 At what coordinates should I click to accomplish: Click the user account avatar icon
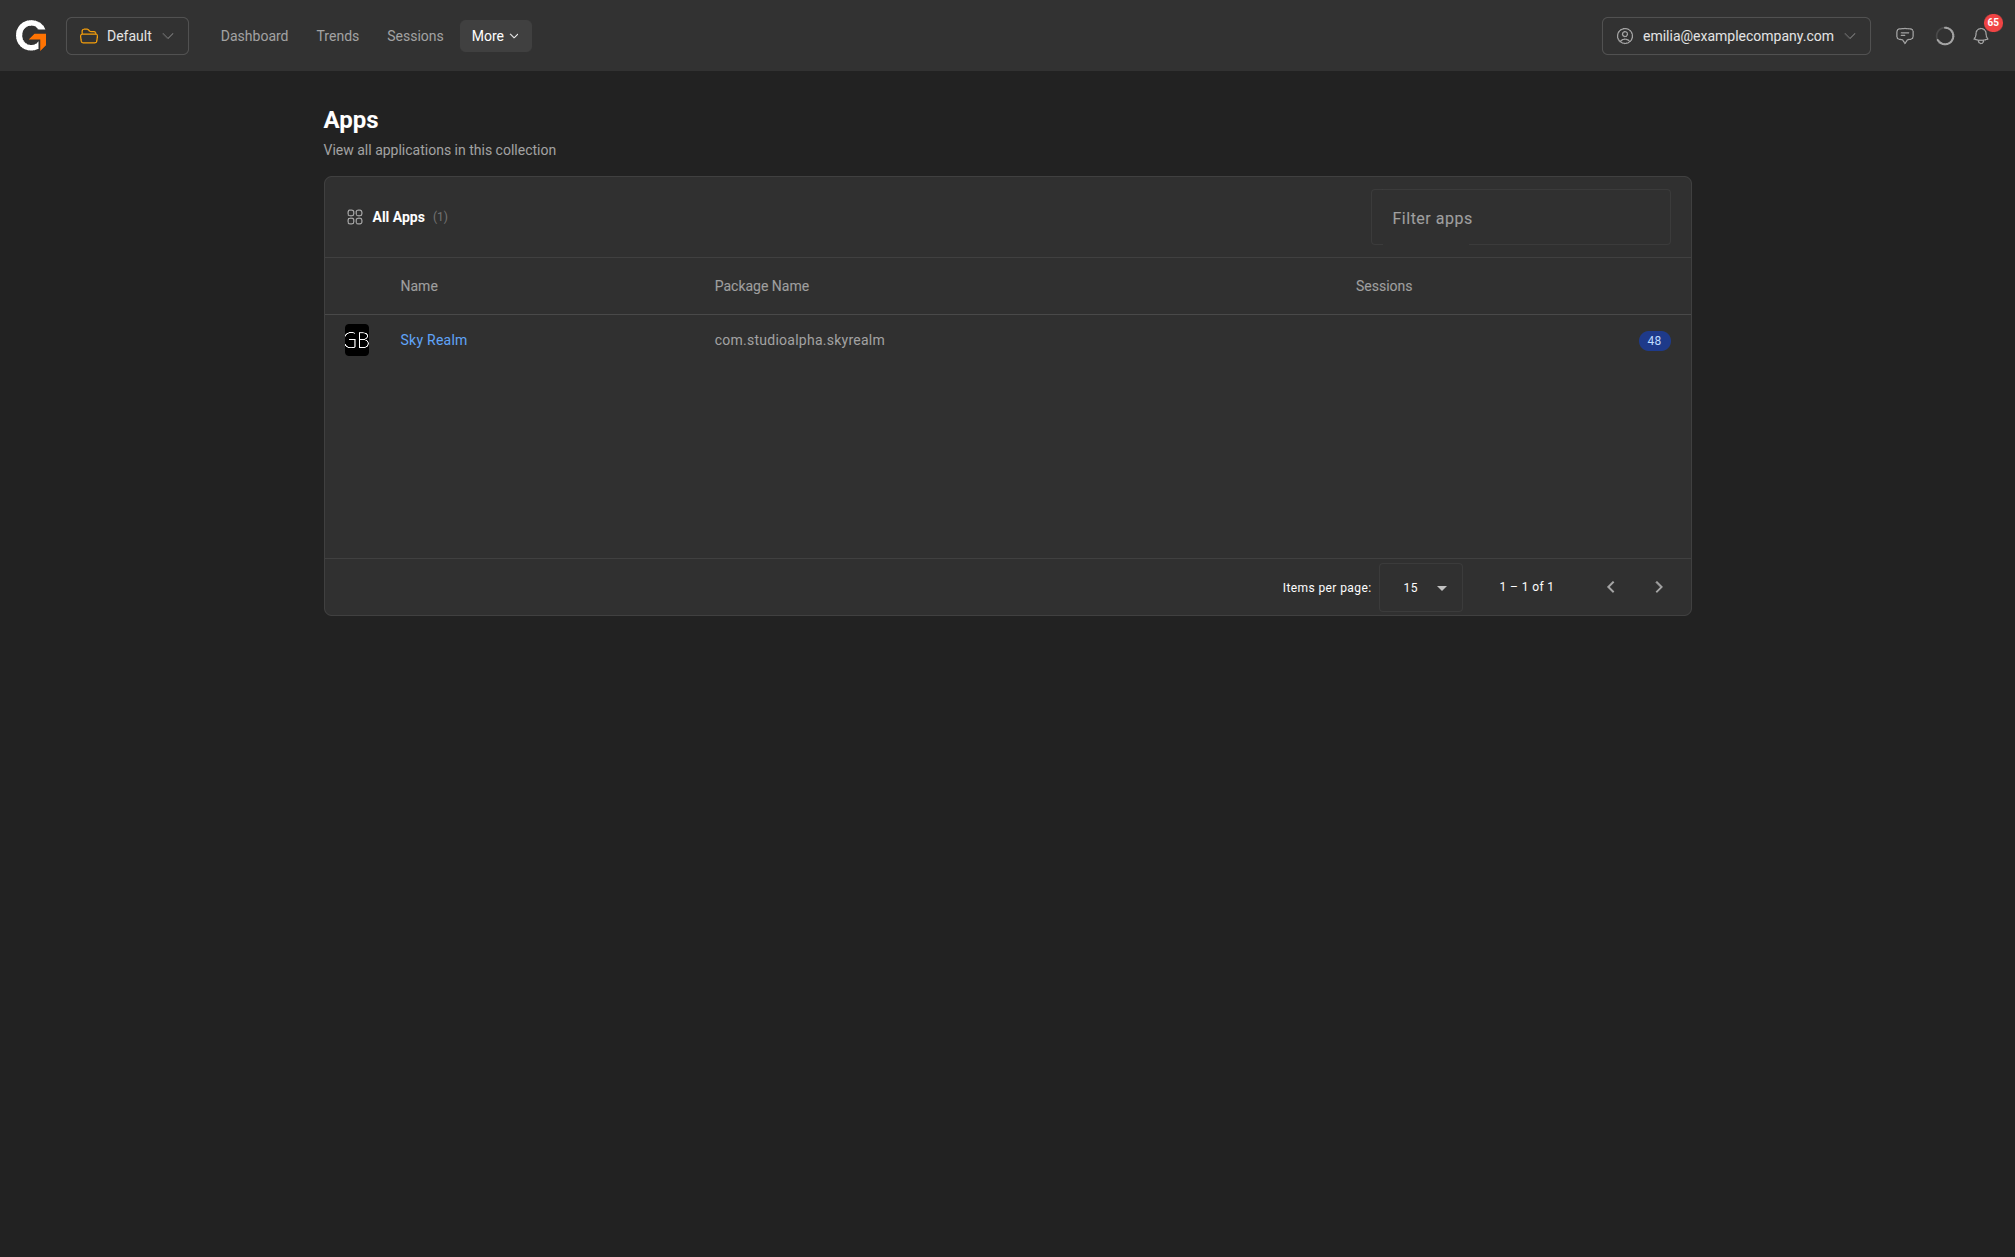coord(1625,36)
